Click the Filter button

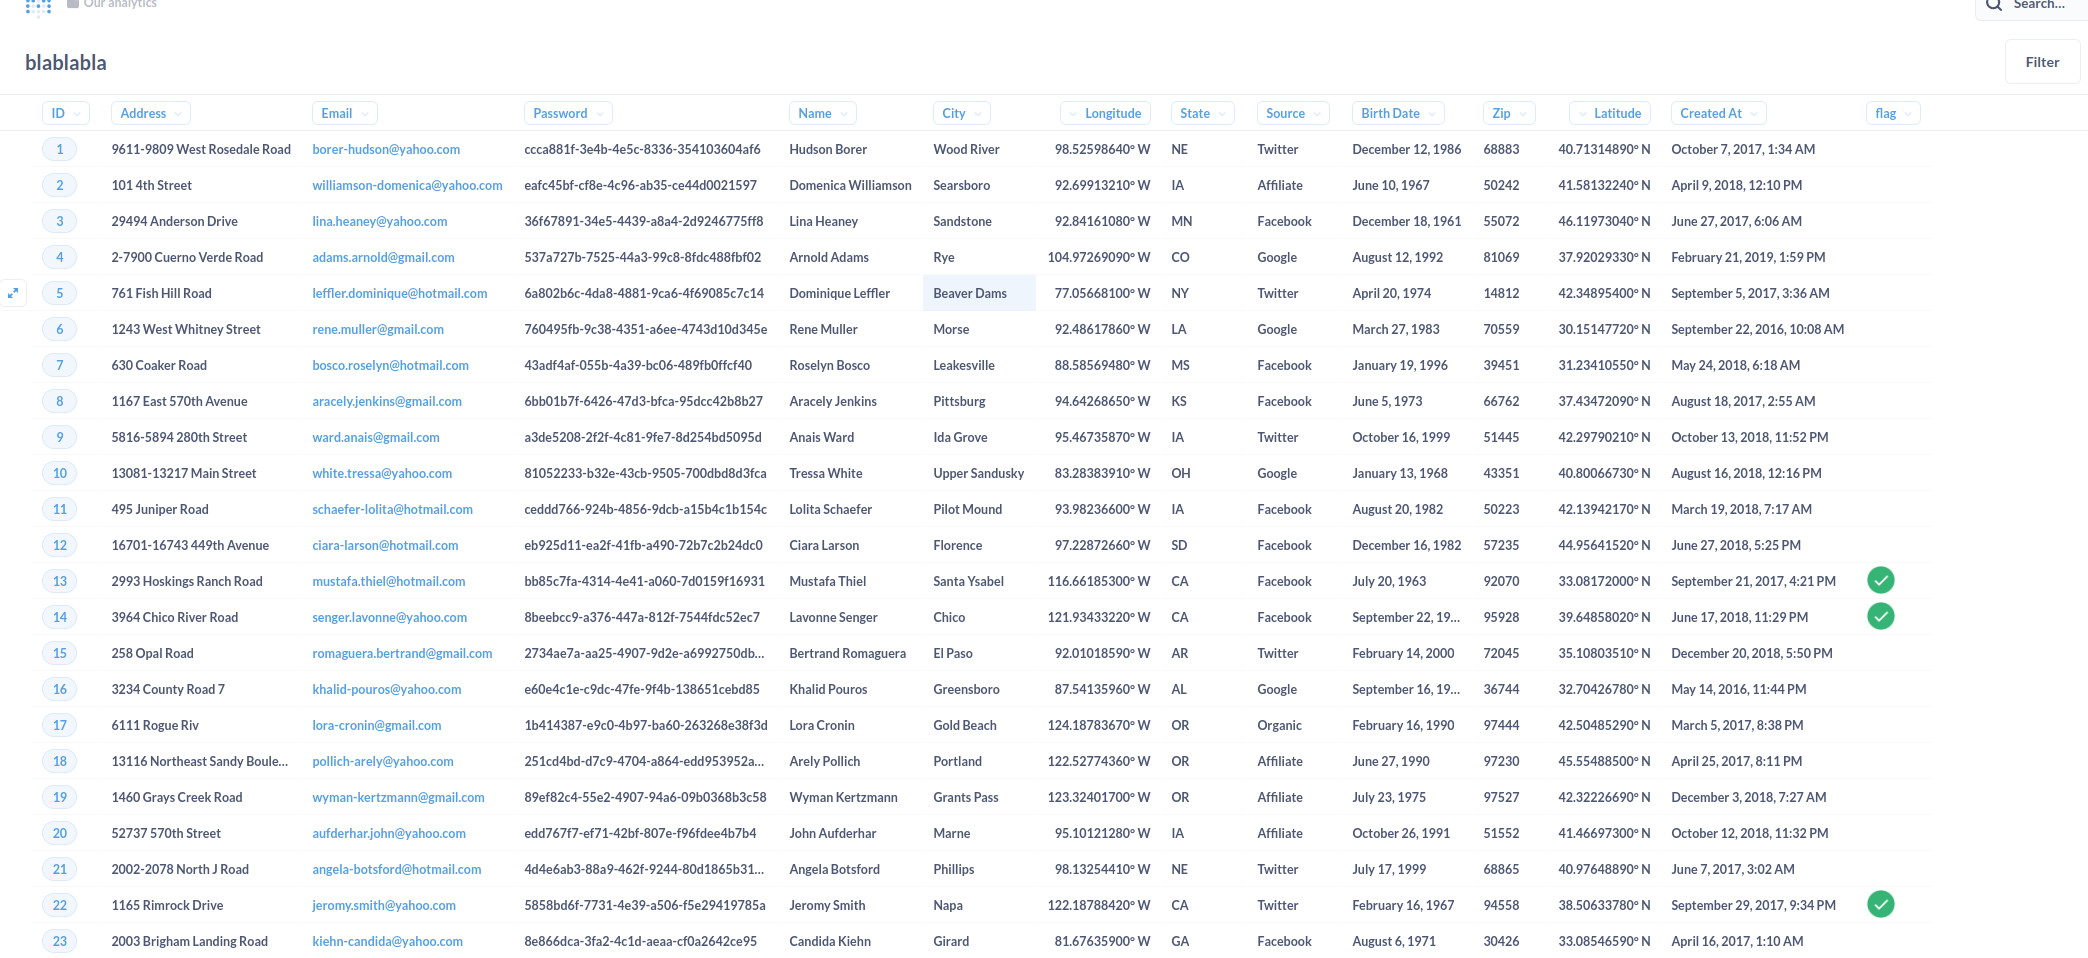(x=2042, y=61)
